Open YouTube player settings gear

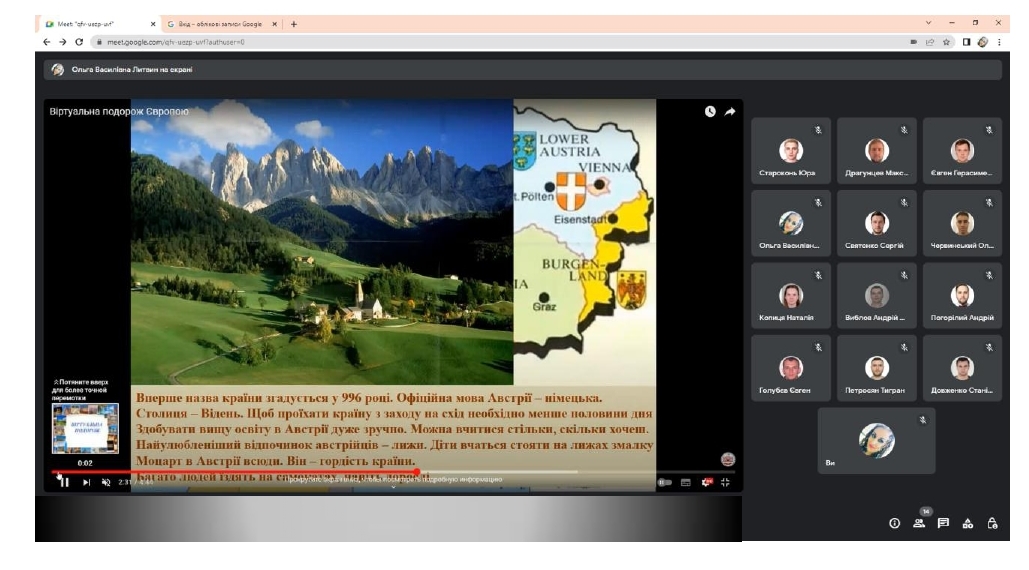706,482
